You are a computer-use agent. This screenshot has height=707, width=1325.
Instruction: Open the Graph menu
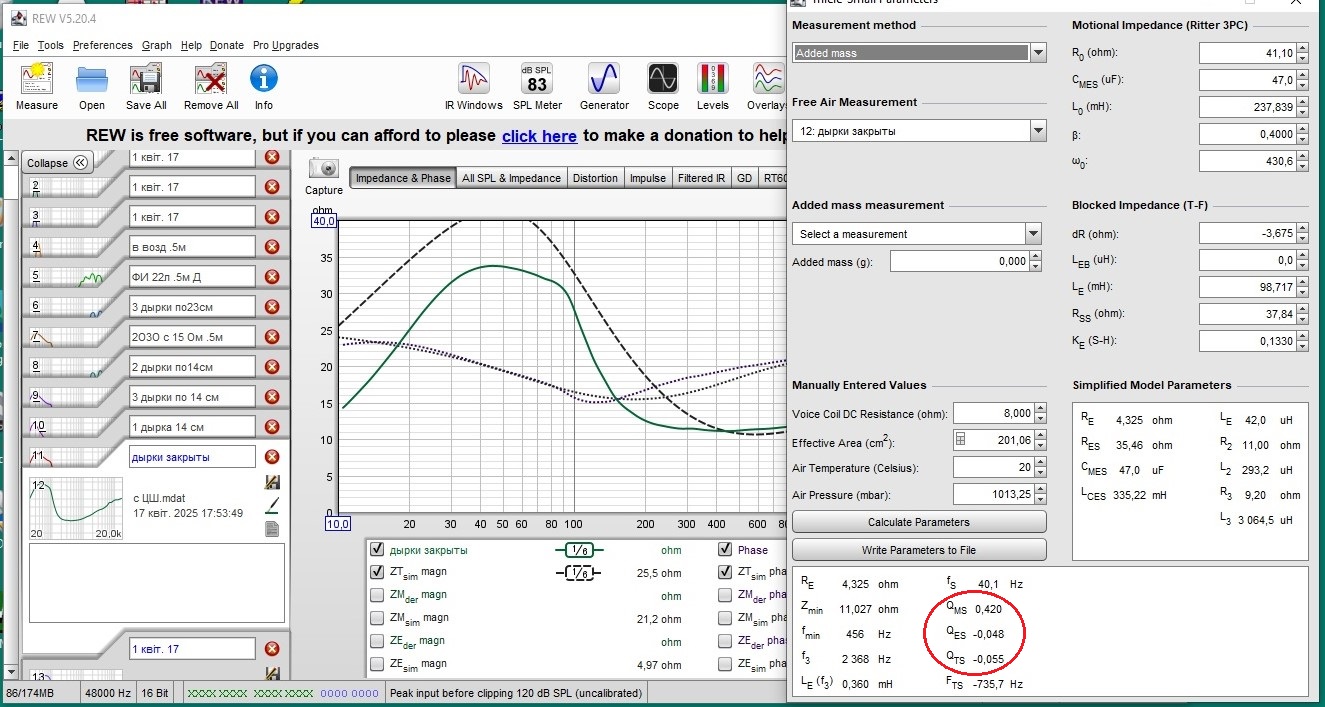pos(157,45)
